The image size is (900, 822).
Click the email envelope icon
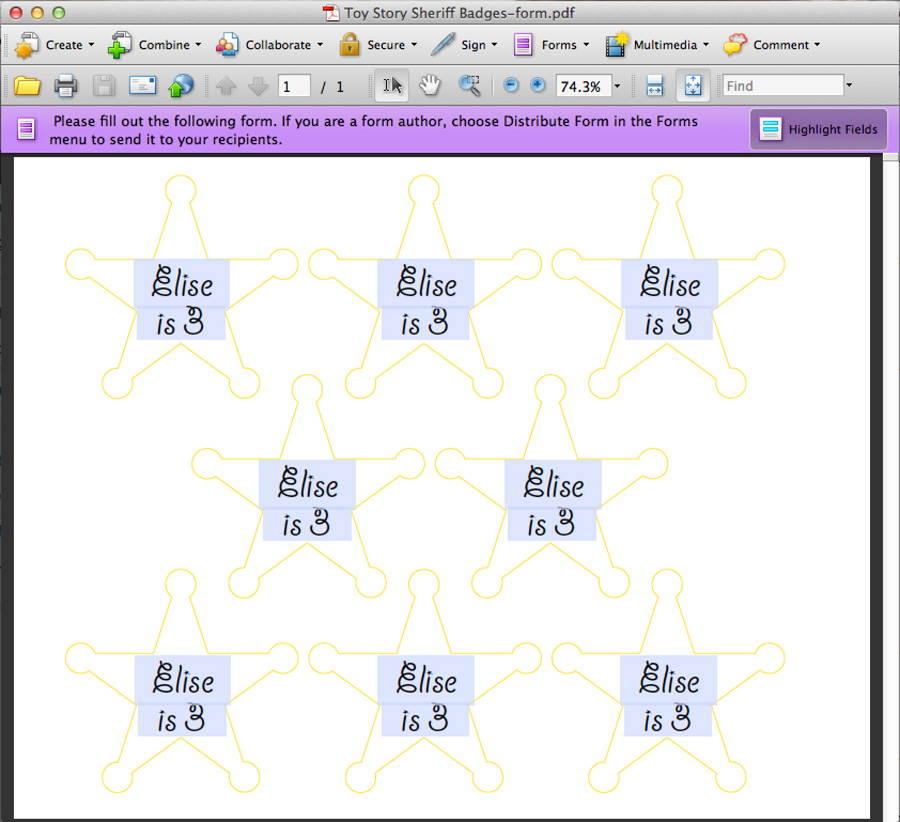142,86
